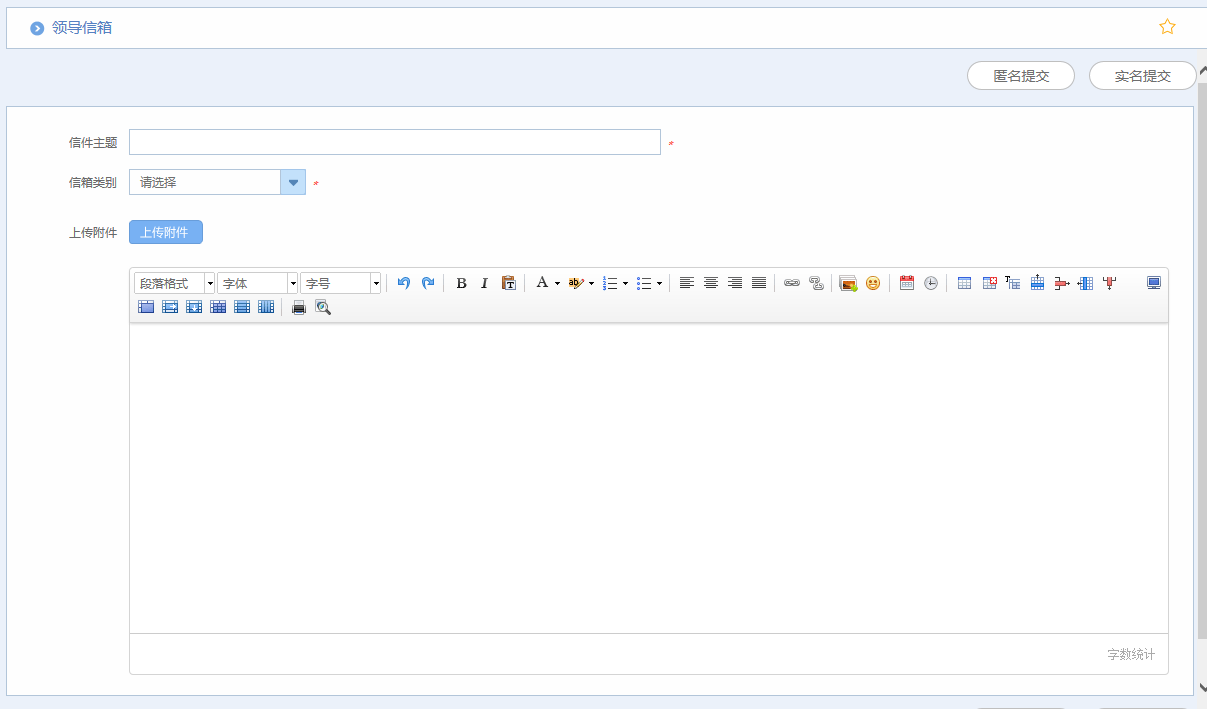
Task: Open the font color picker
Action: 542,283
